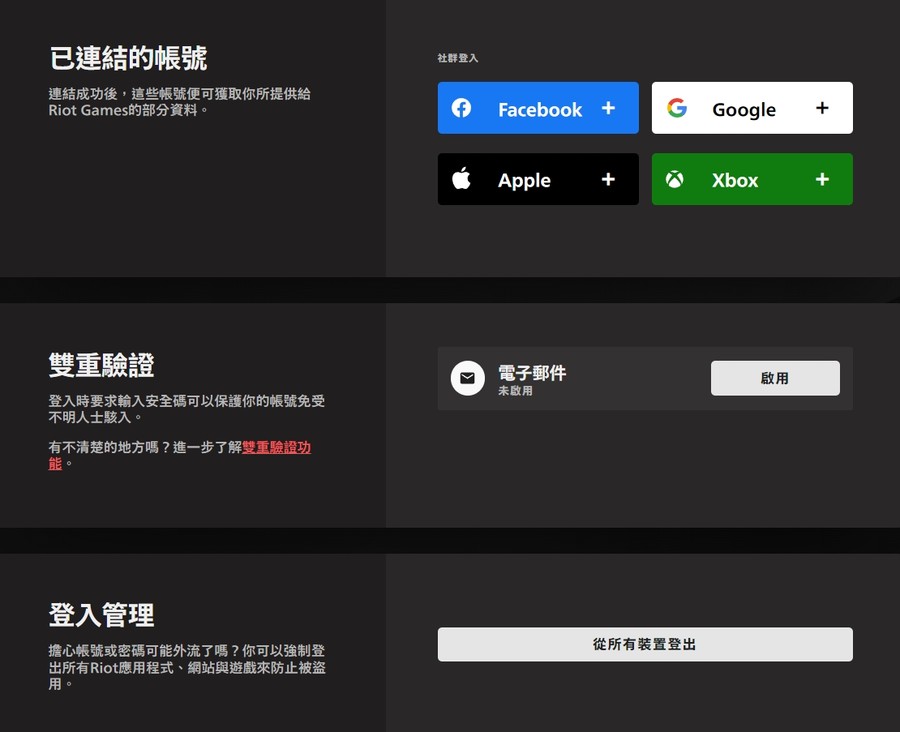Link the Facebook account
The height and width of the screenshot is (732, 900).
pyautogui.click(x=538, y=108)
